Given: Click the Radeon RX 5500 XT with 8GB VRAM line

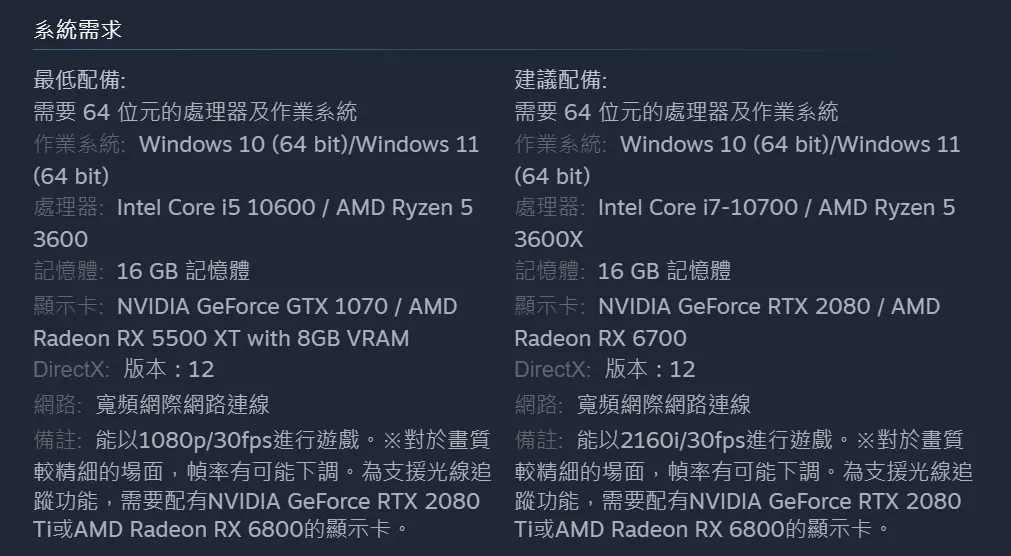Looking at the screenshot, I should [x=221, y=338].
